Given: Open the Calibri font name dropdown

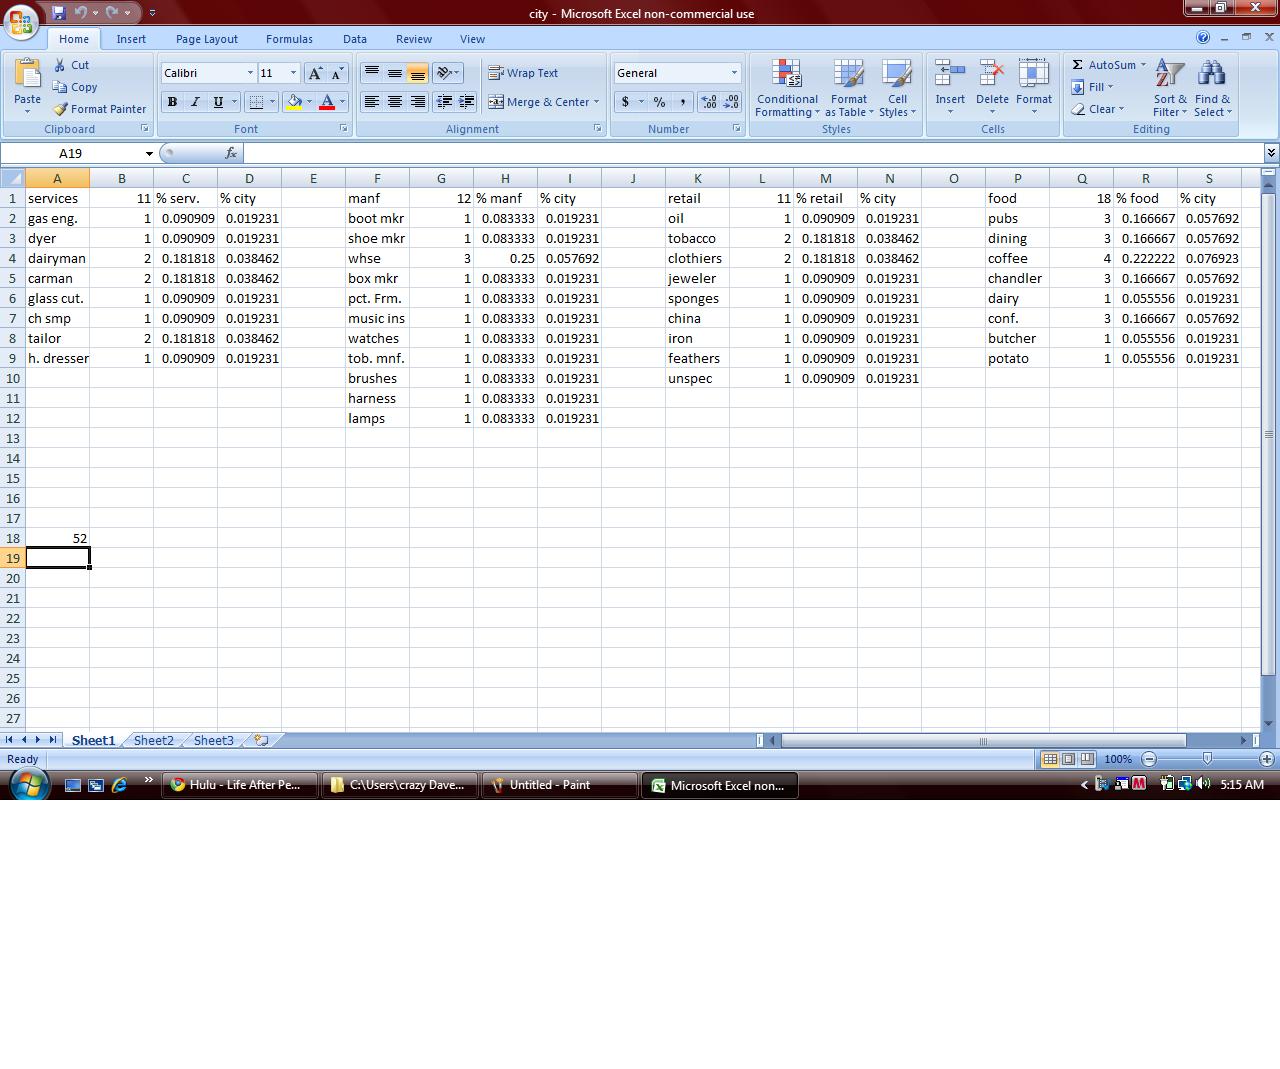Looking at the screenshot, I should [x=250, y=73].
